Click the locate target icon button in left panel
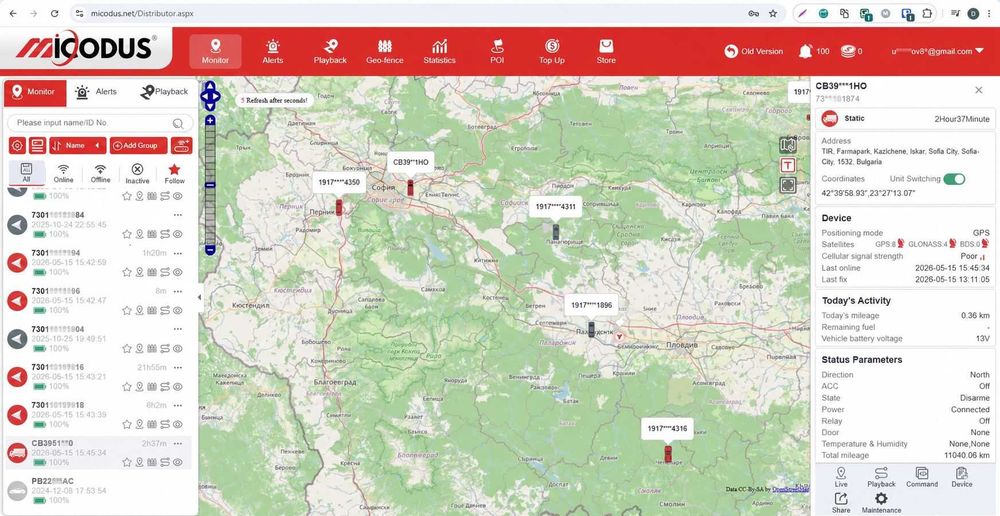The width and height of the screenshot is (1000, 516). [x=17, y=145]
